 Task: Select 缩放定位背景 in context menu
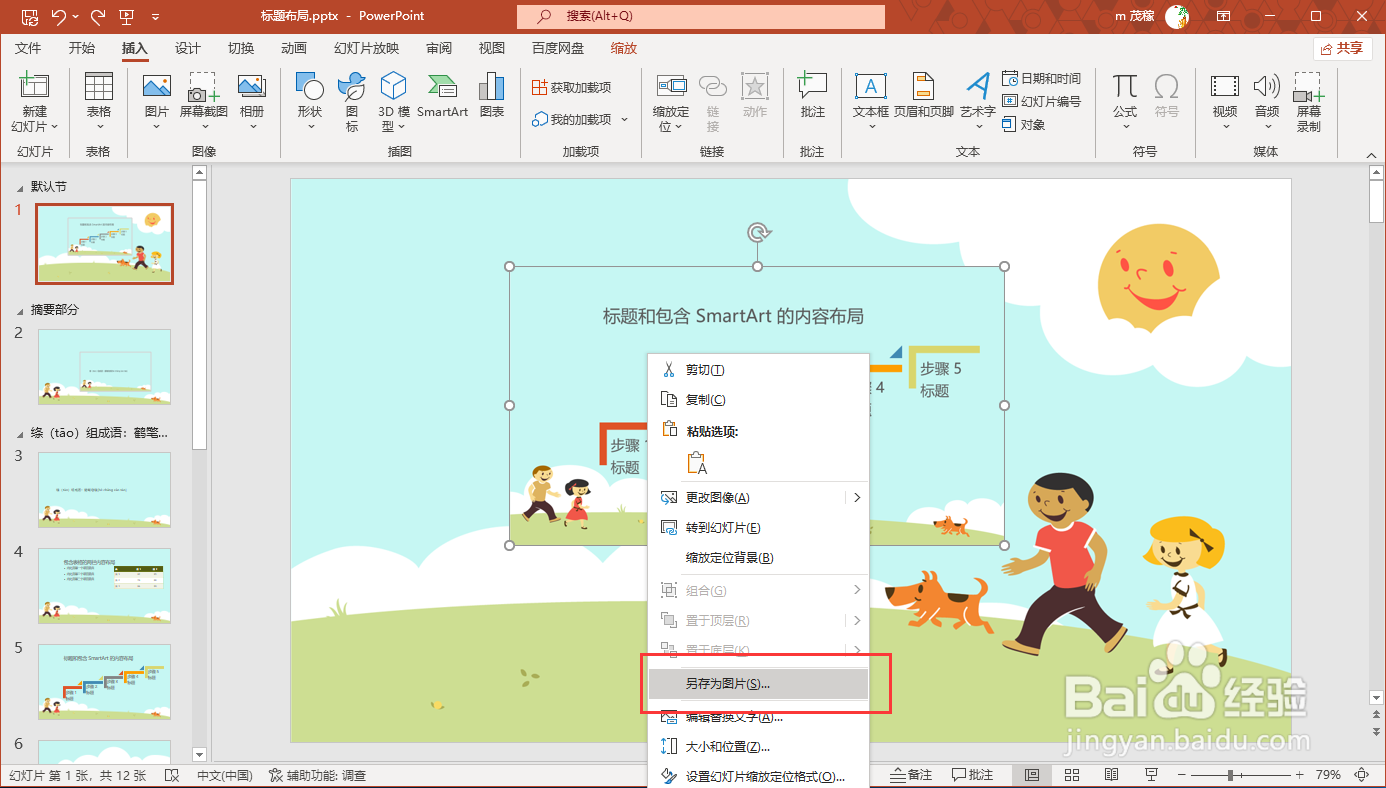pos(758,558)
